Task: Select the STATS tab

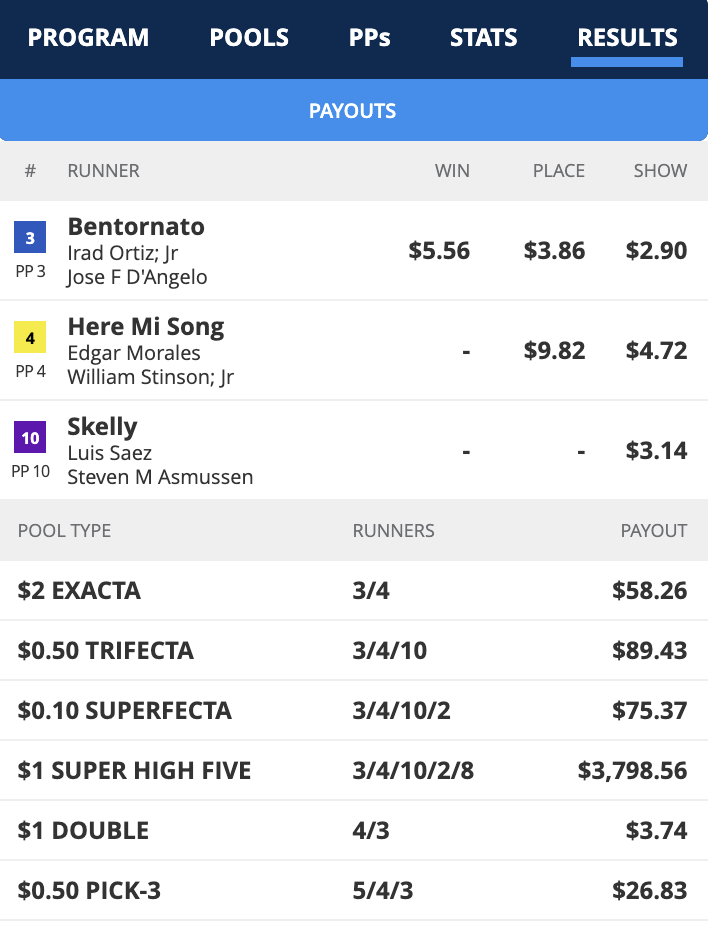Action: [483, 38]
